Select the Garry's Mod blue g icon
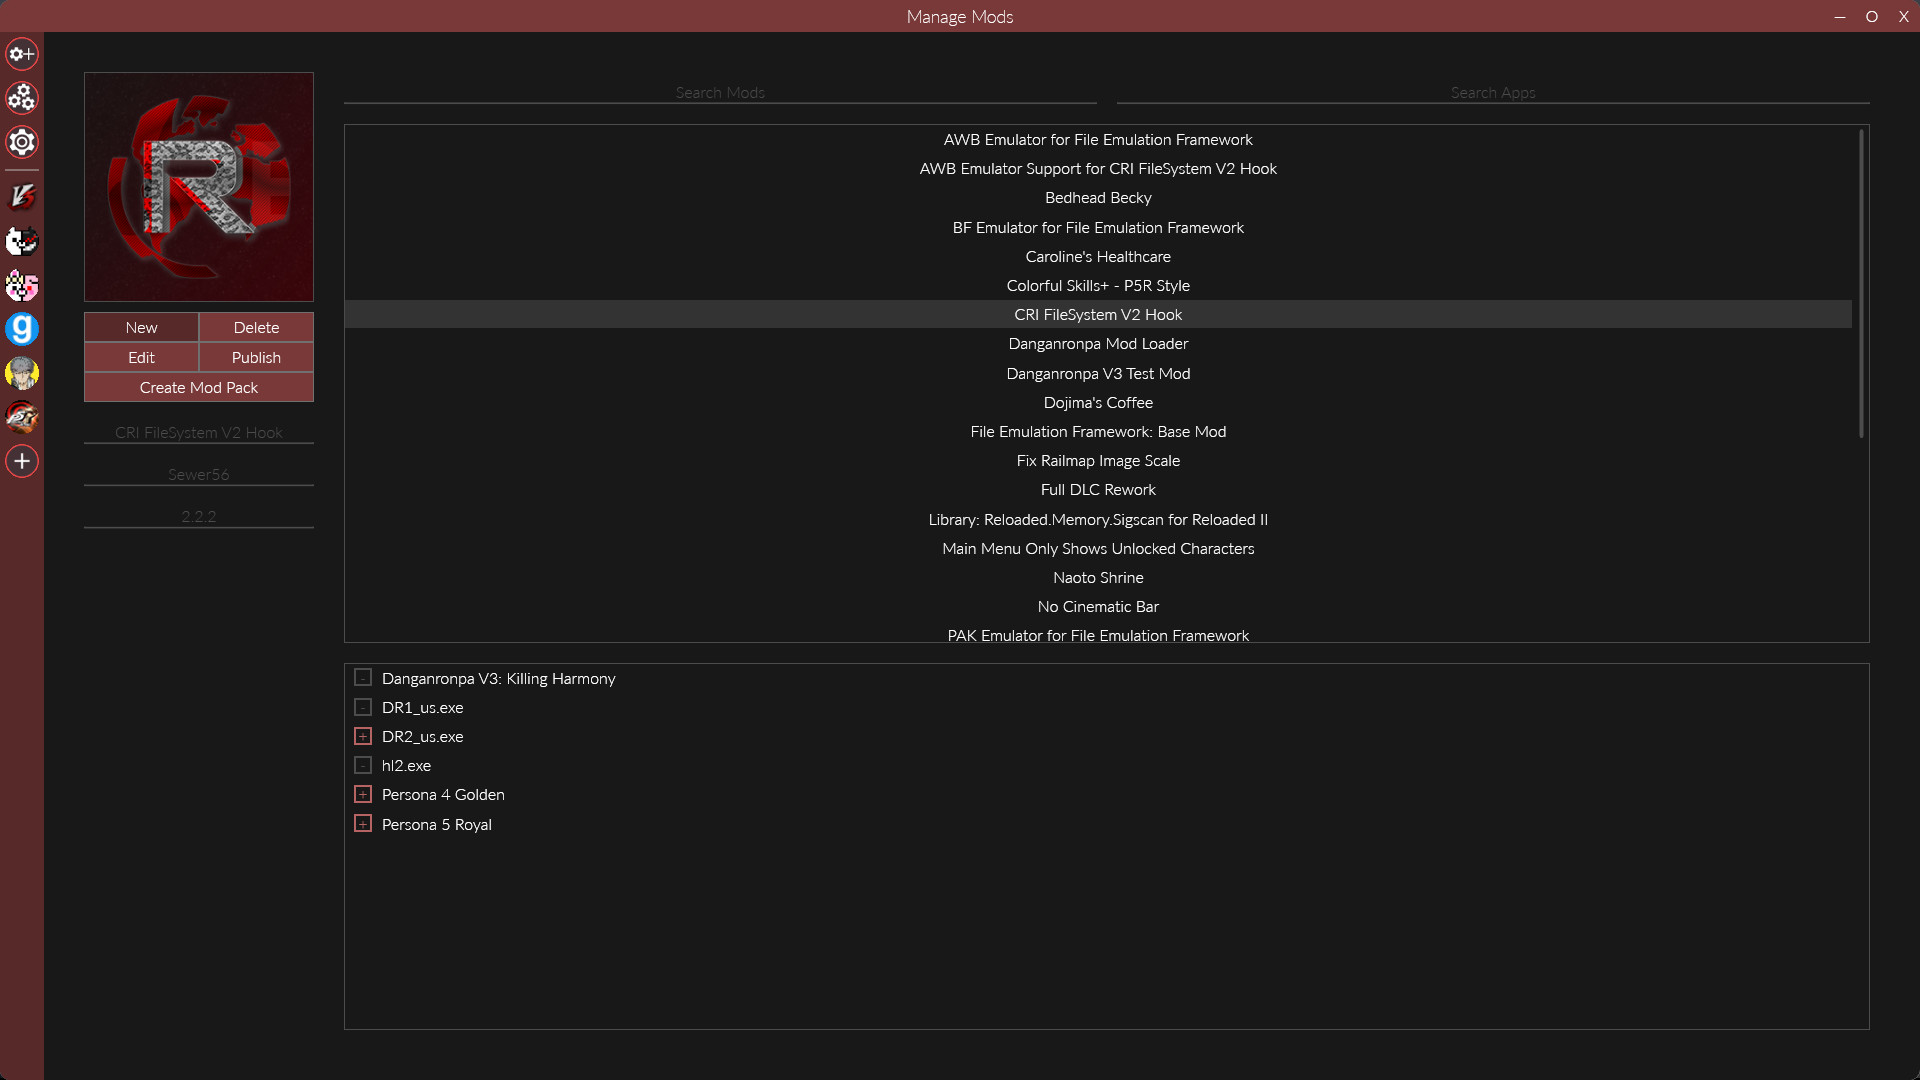The image size is (1920, 1080). (22, 329)
